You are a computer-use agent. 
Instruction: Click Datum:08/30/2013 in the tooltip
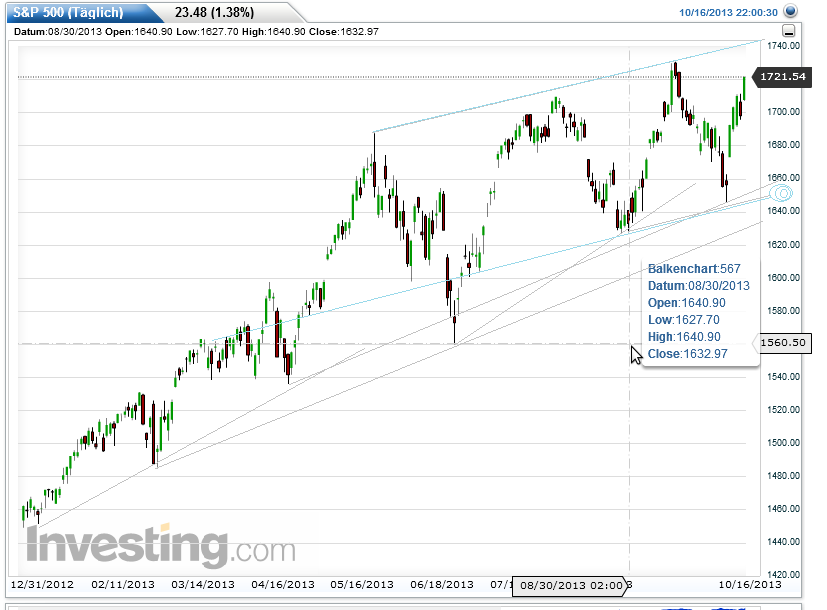(699, 286)
